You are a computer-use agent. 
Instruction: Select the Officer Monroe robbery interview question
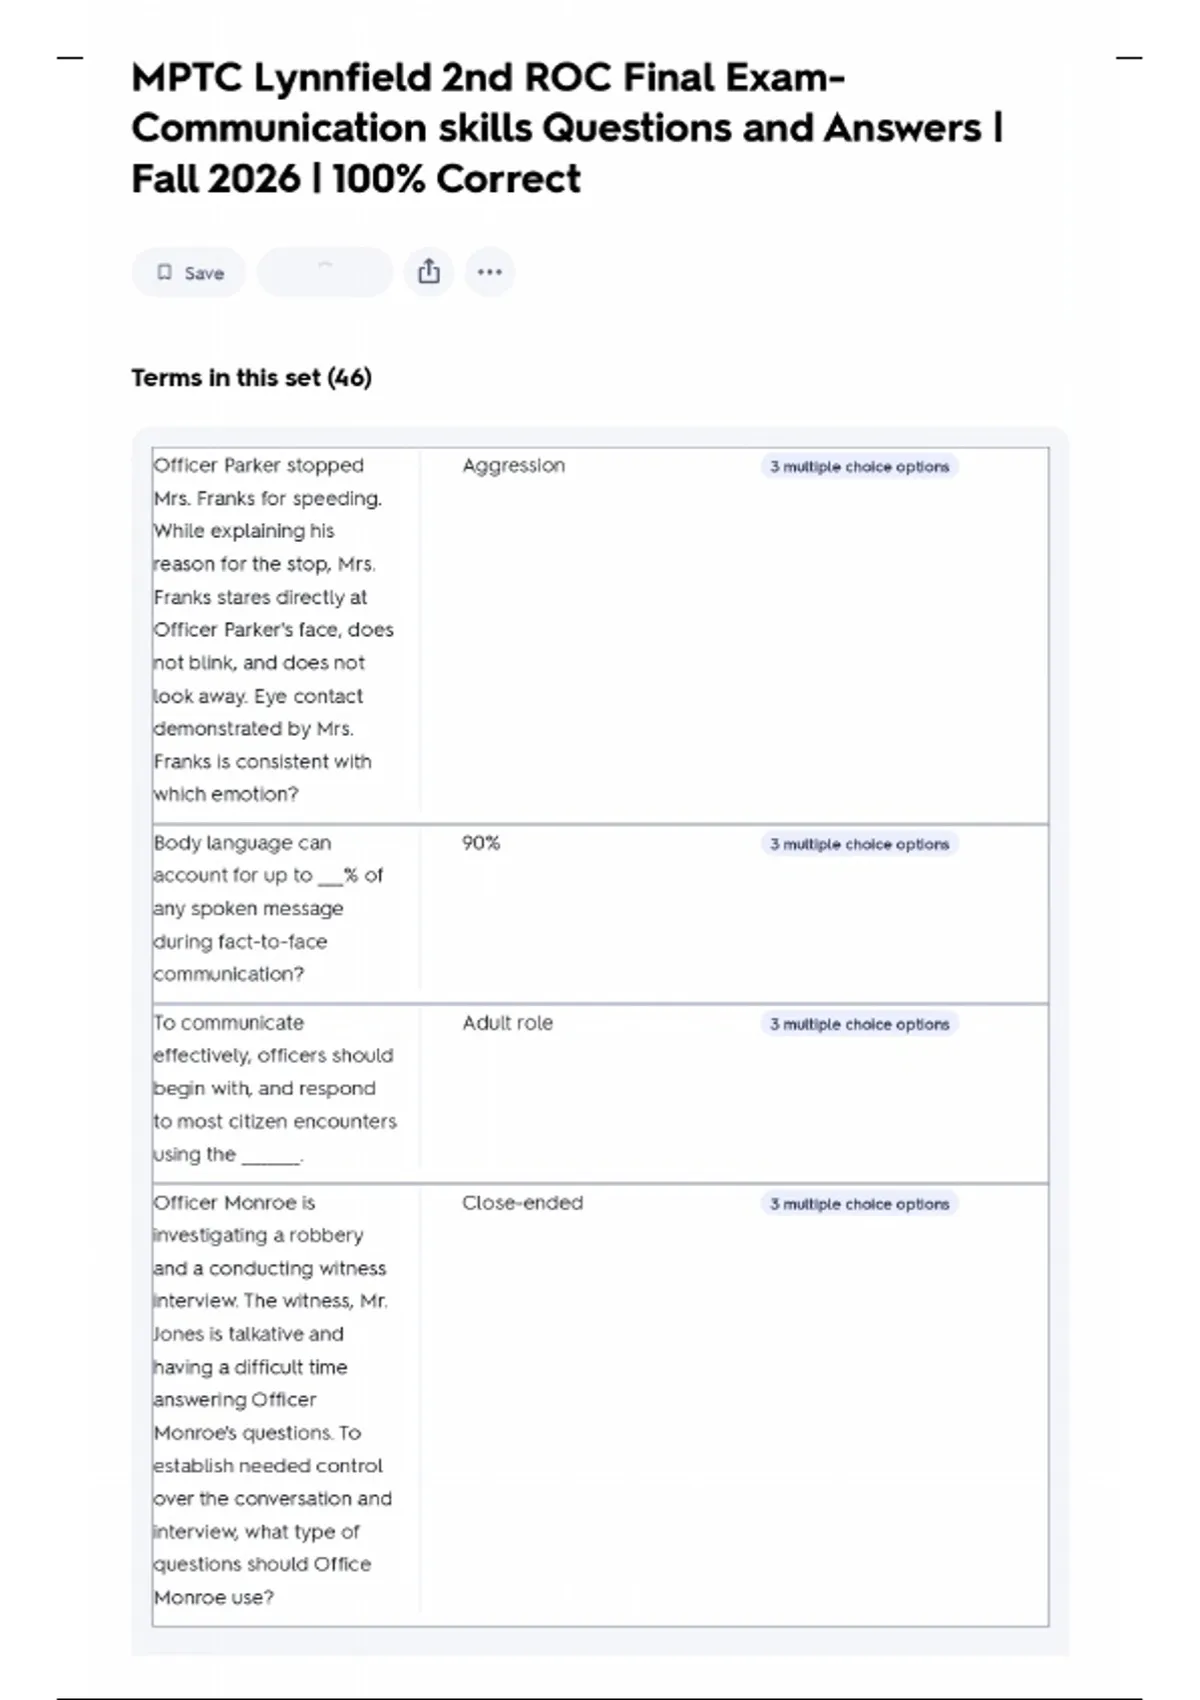click(x=271, y=1399)
